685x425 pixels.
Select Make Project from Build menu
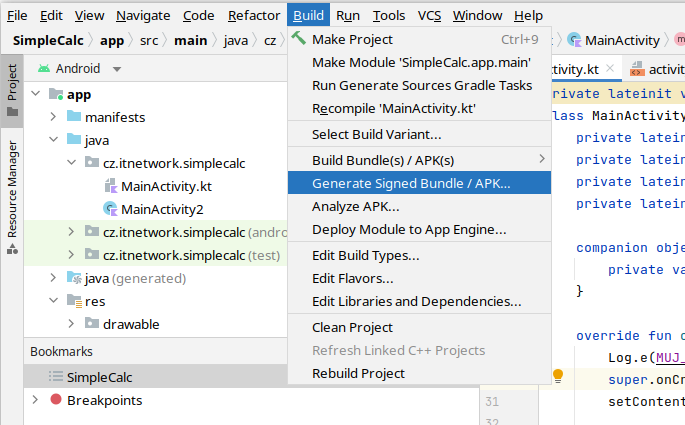tap(419, 39)
